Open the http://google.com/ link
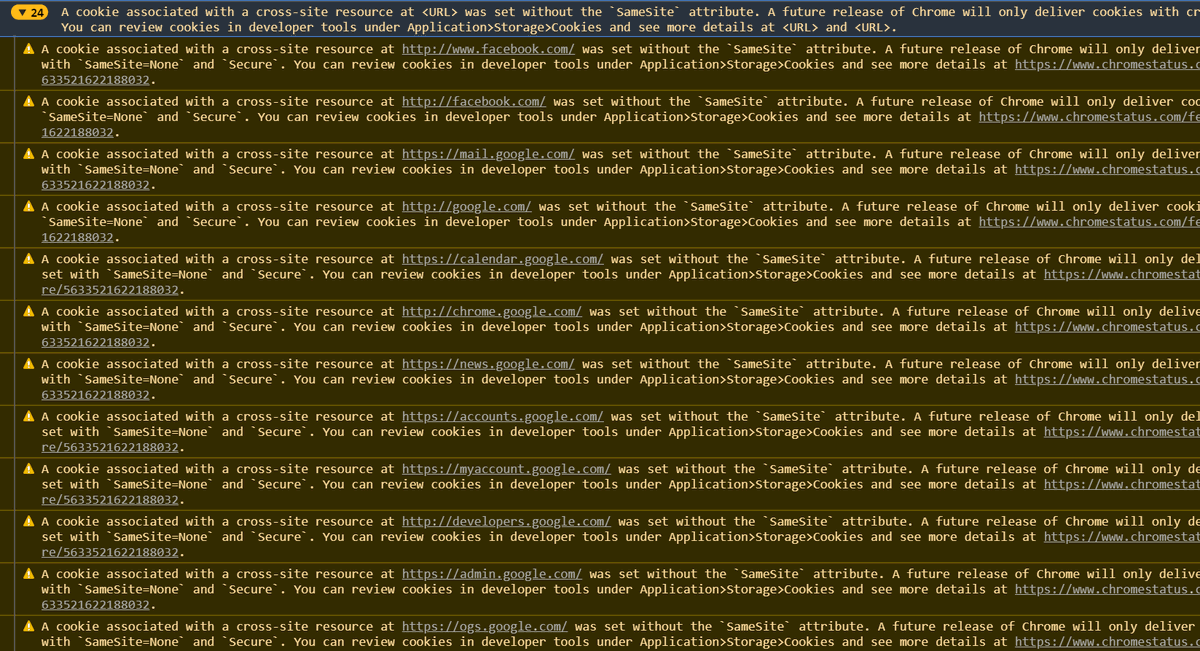The image size is (1200, 651). 467,207
